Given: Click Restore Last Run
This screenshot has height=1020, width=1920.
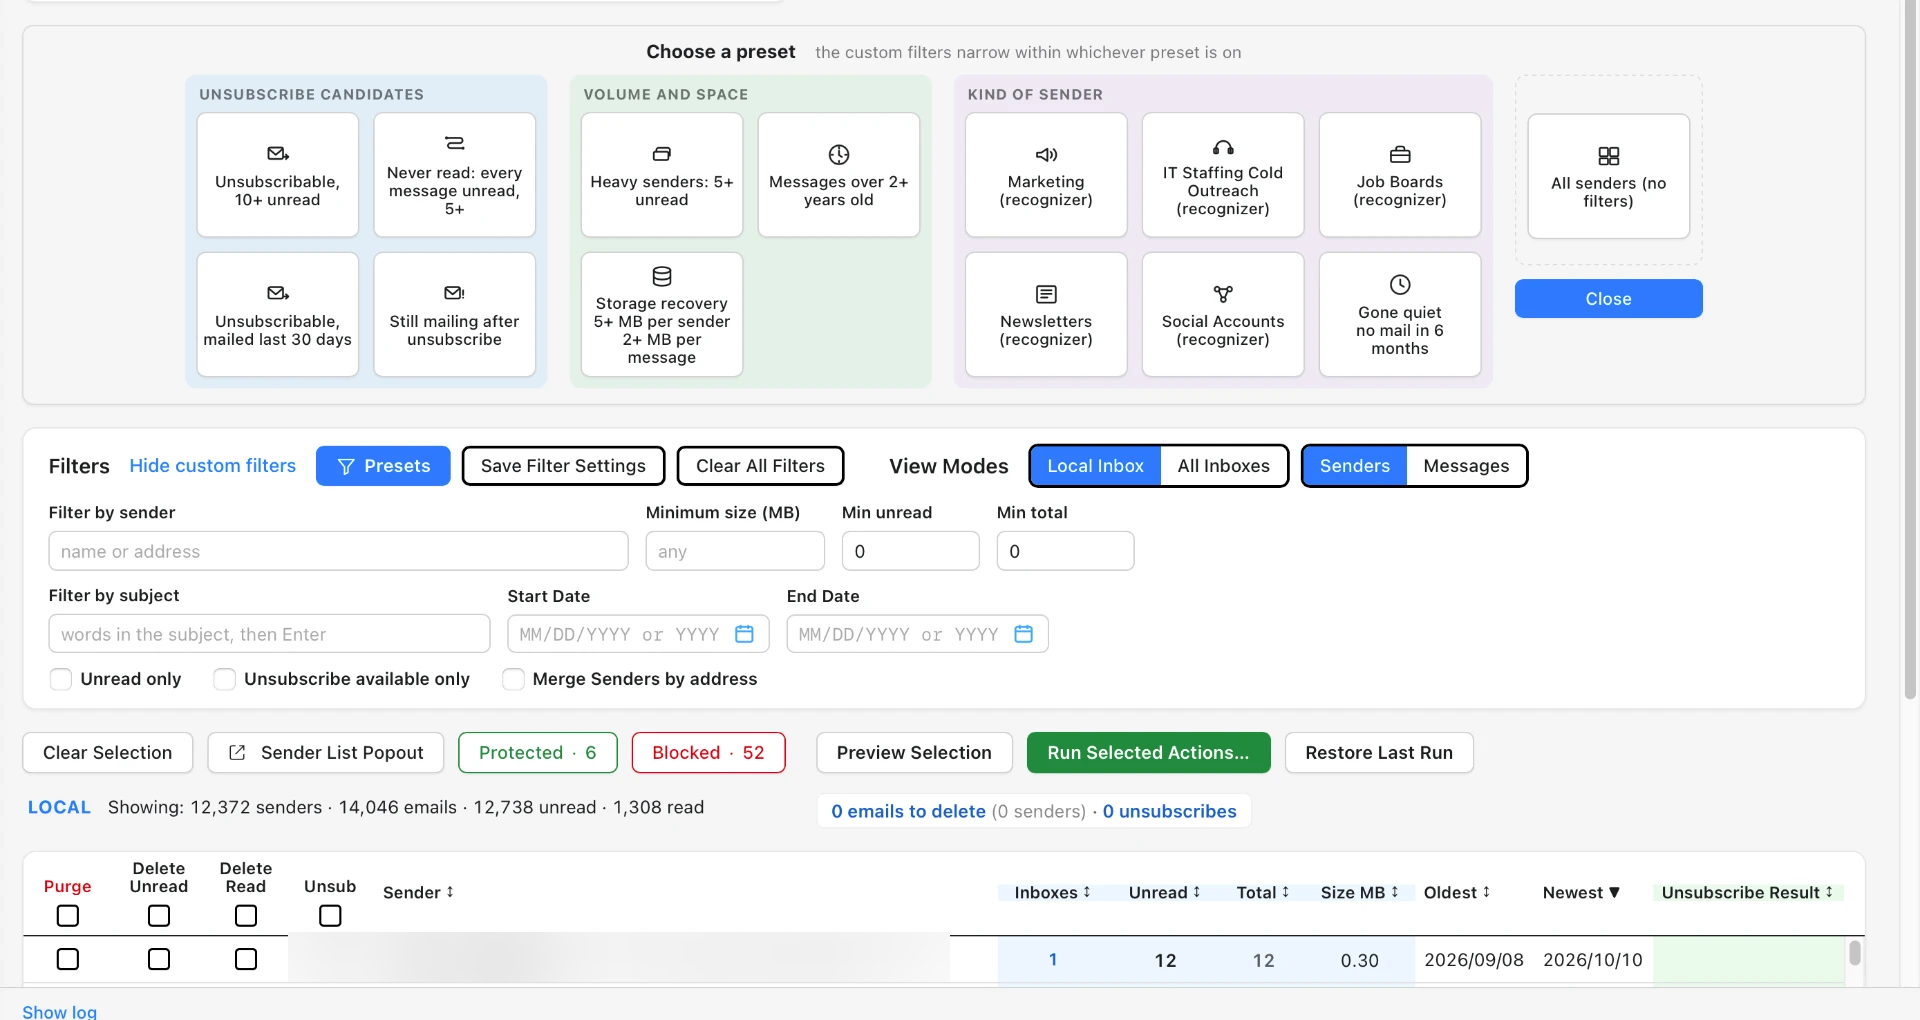Looking at the screenshot, I should point(1379,753).
